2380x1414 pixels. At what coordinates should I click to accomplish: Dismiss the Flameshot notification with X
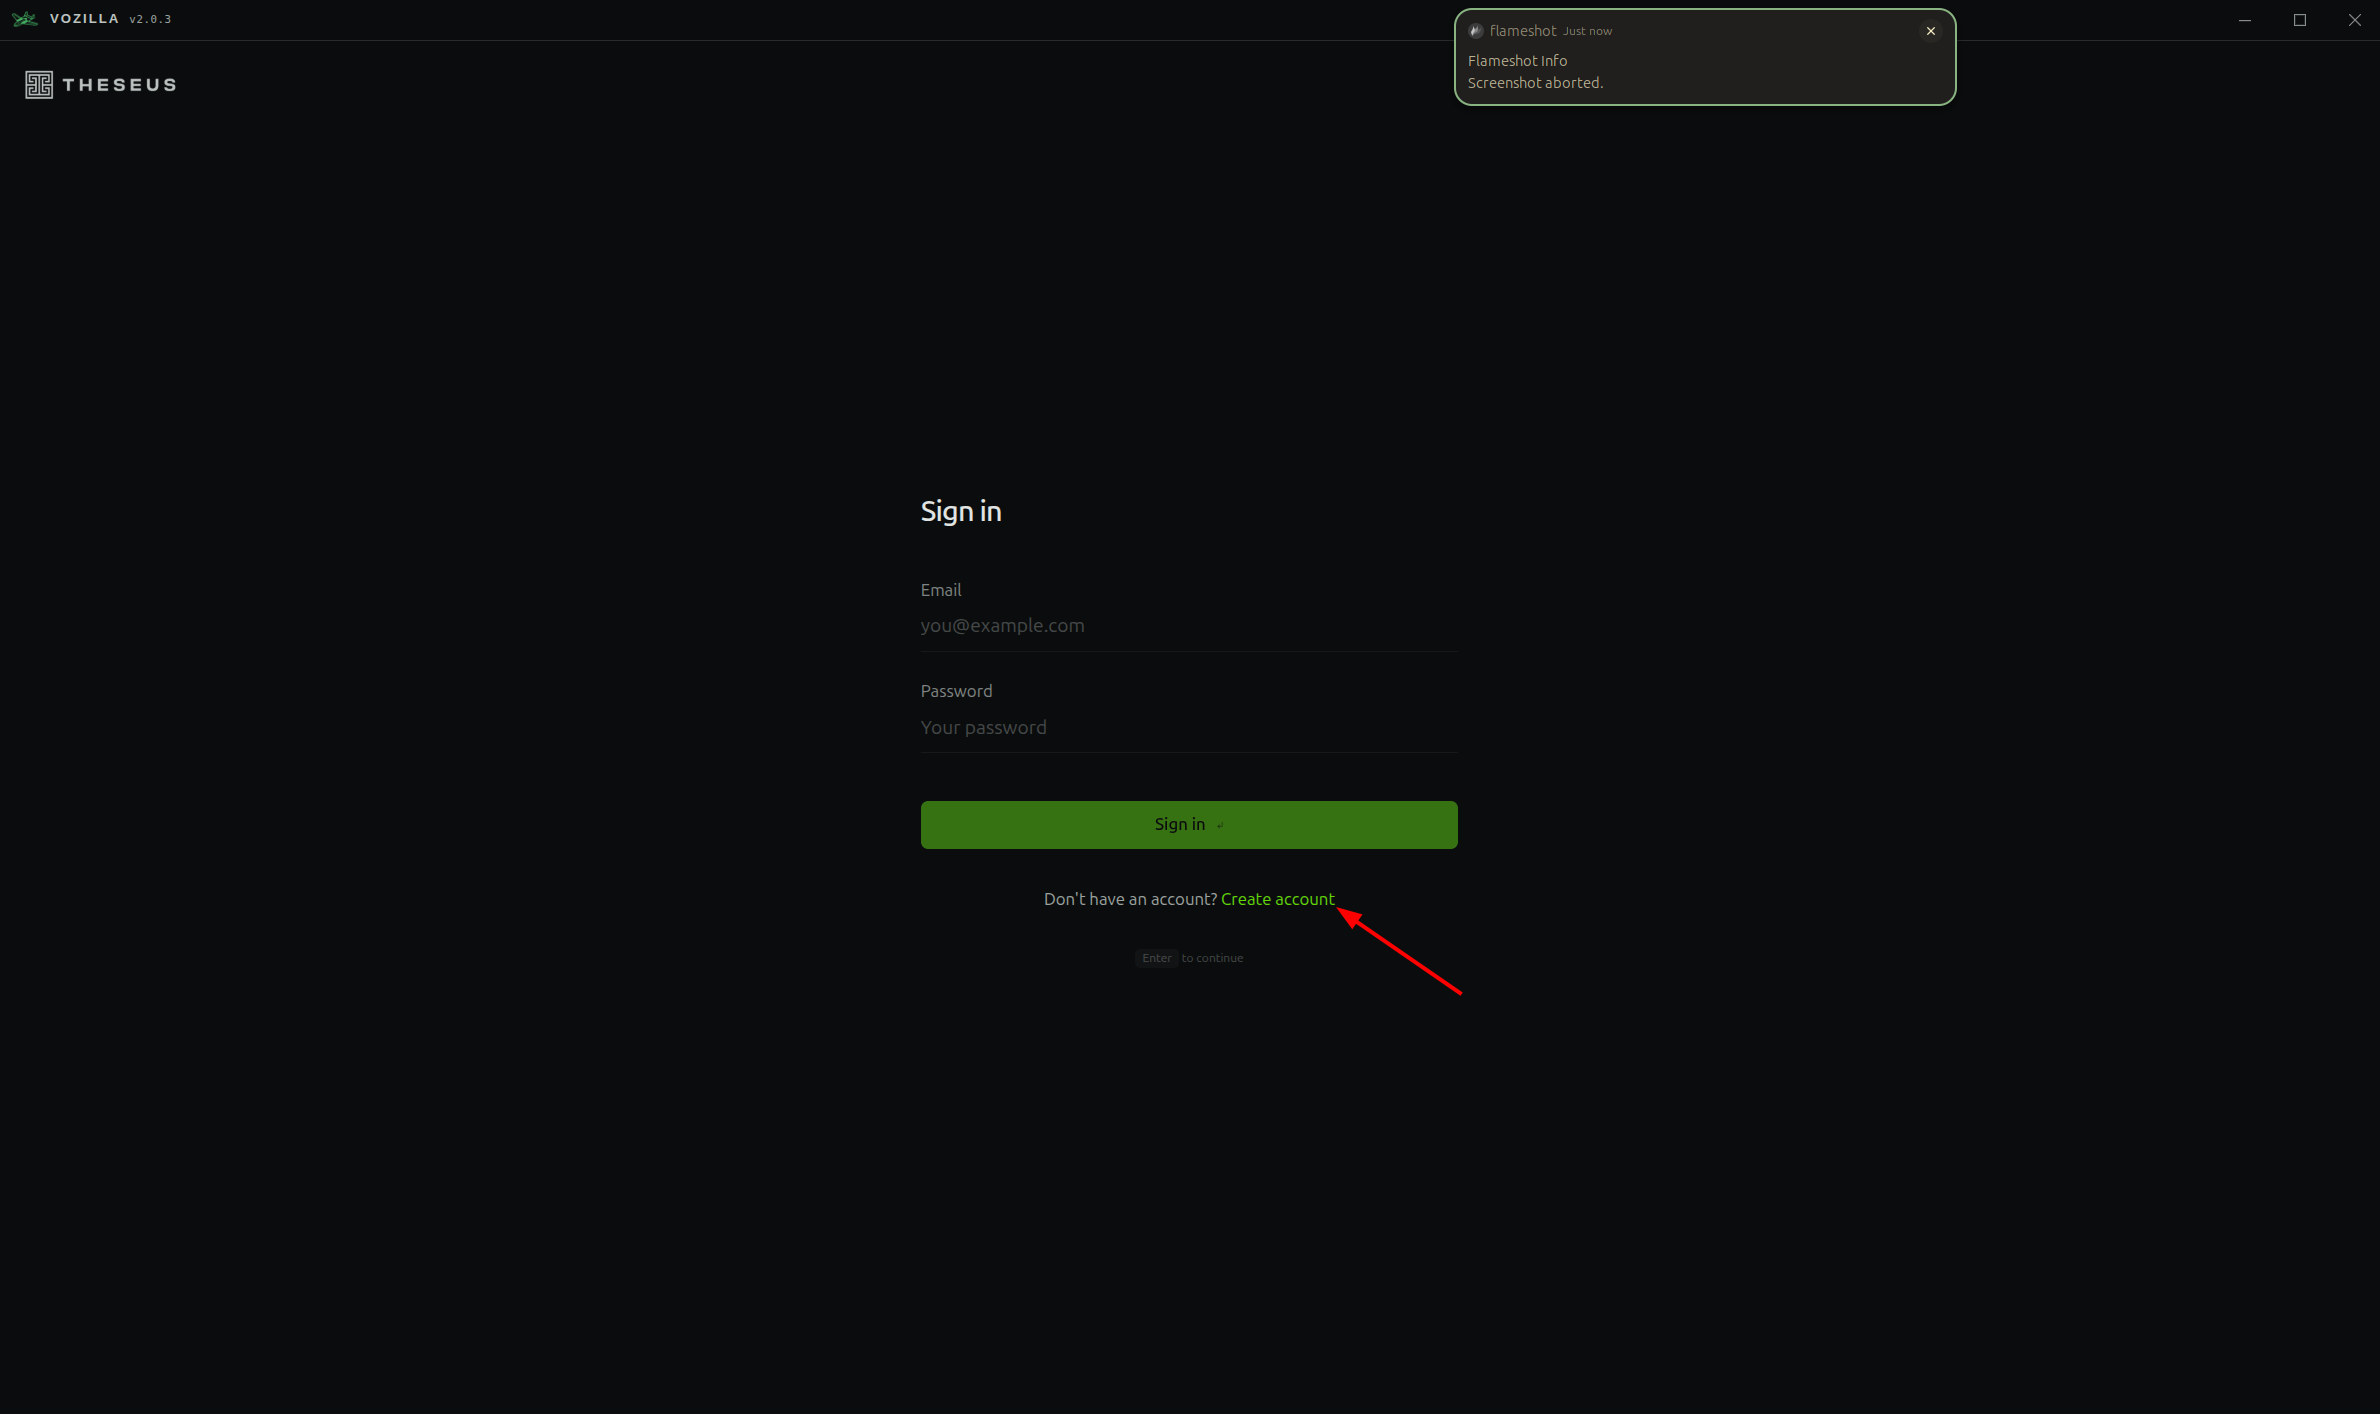pos(1930,31)
